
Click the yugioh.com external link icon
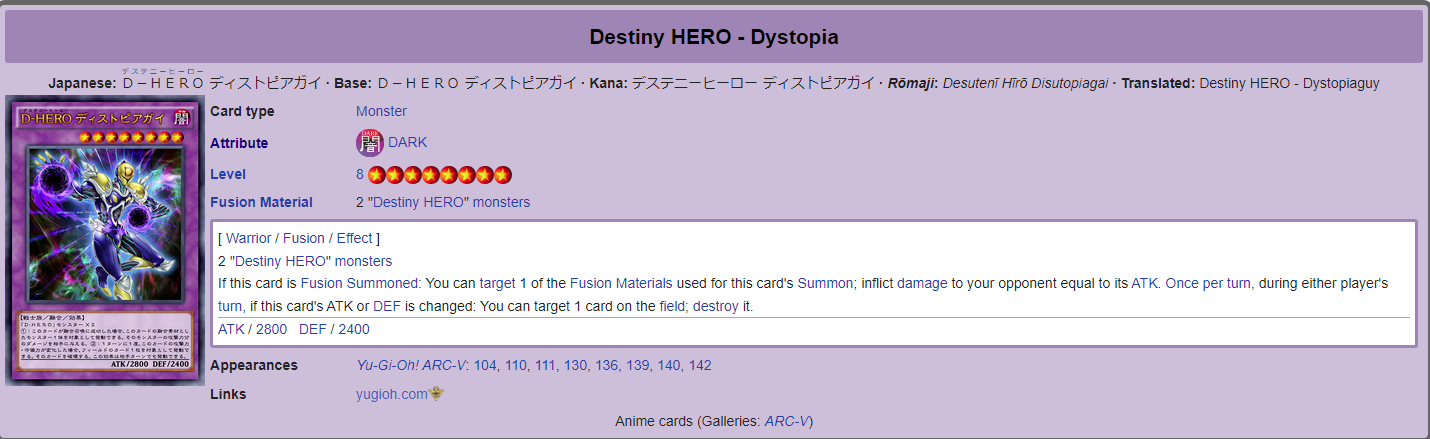tap(437, 394)
